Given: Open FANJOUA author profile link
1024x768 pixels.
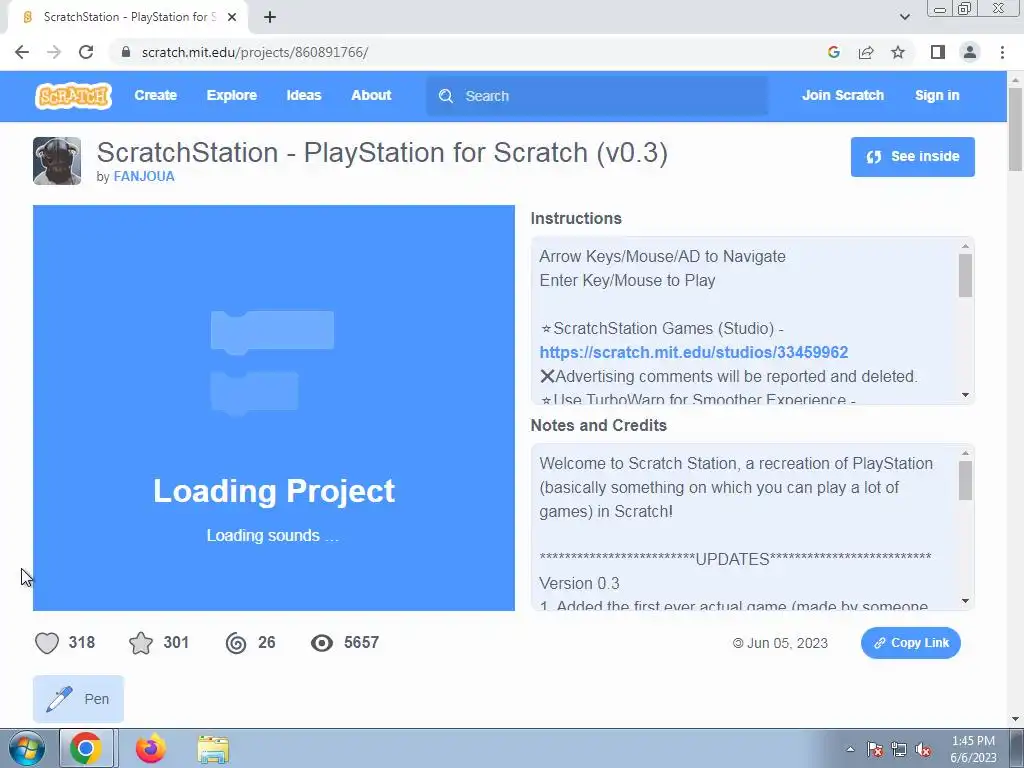Looking at the screenshot, I should point(144,176).
